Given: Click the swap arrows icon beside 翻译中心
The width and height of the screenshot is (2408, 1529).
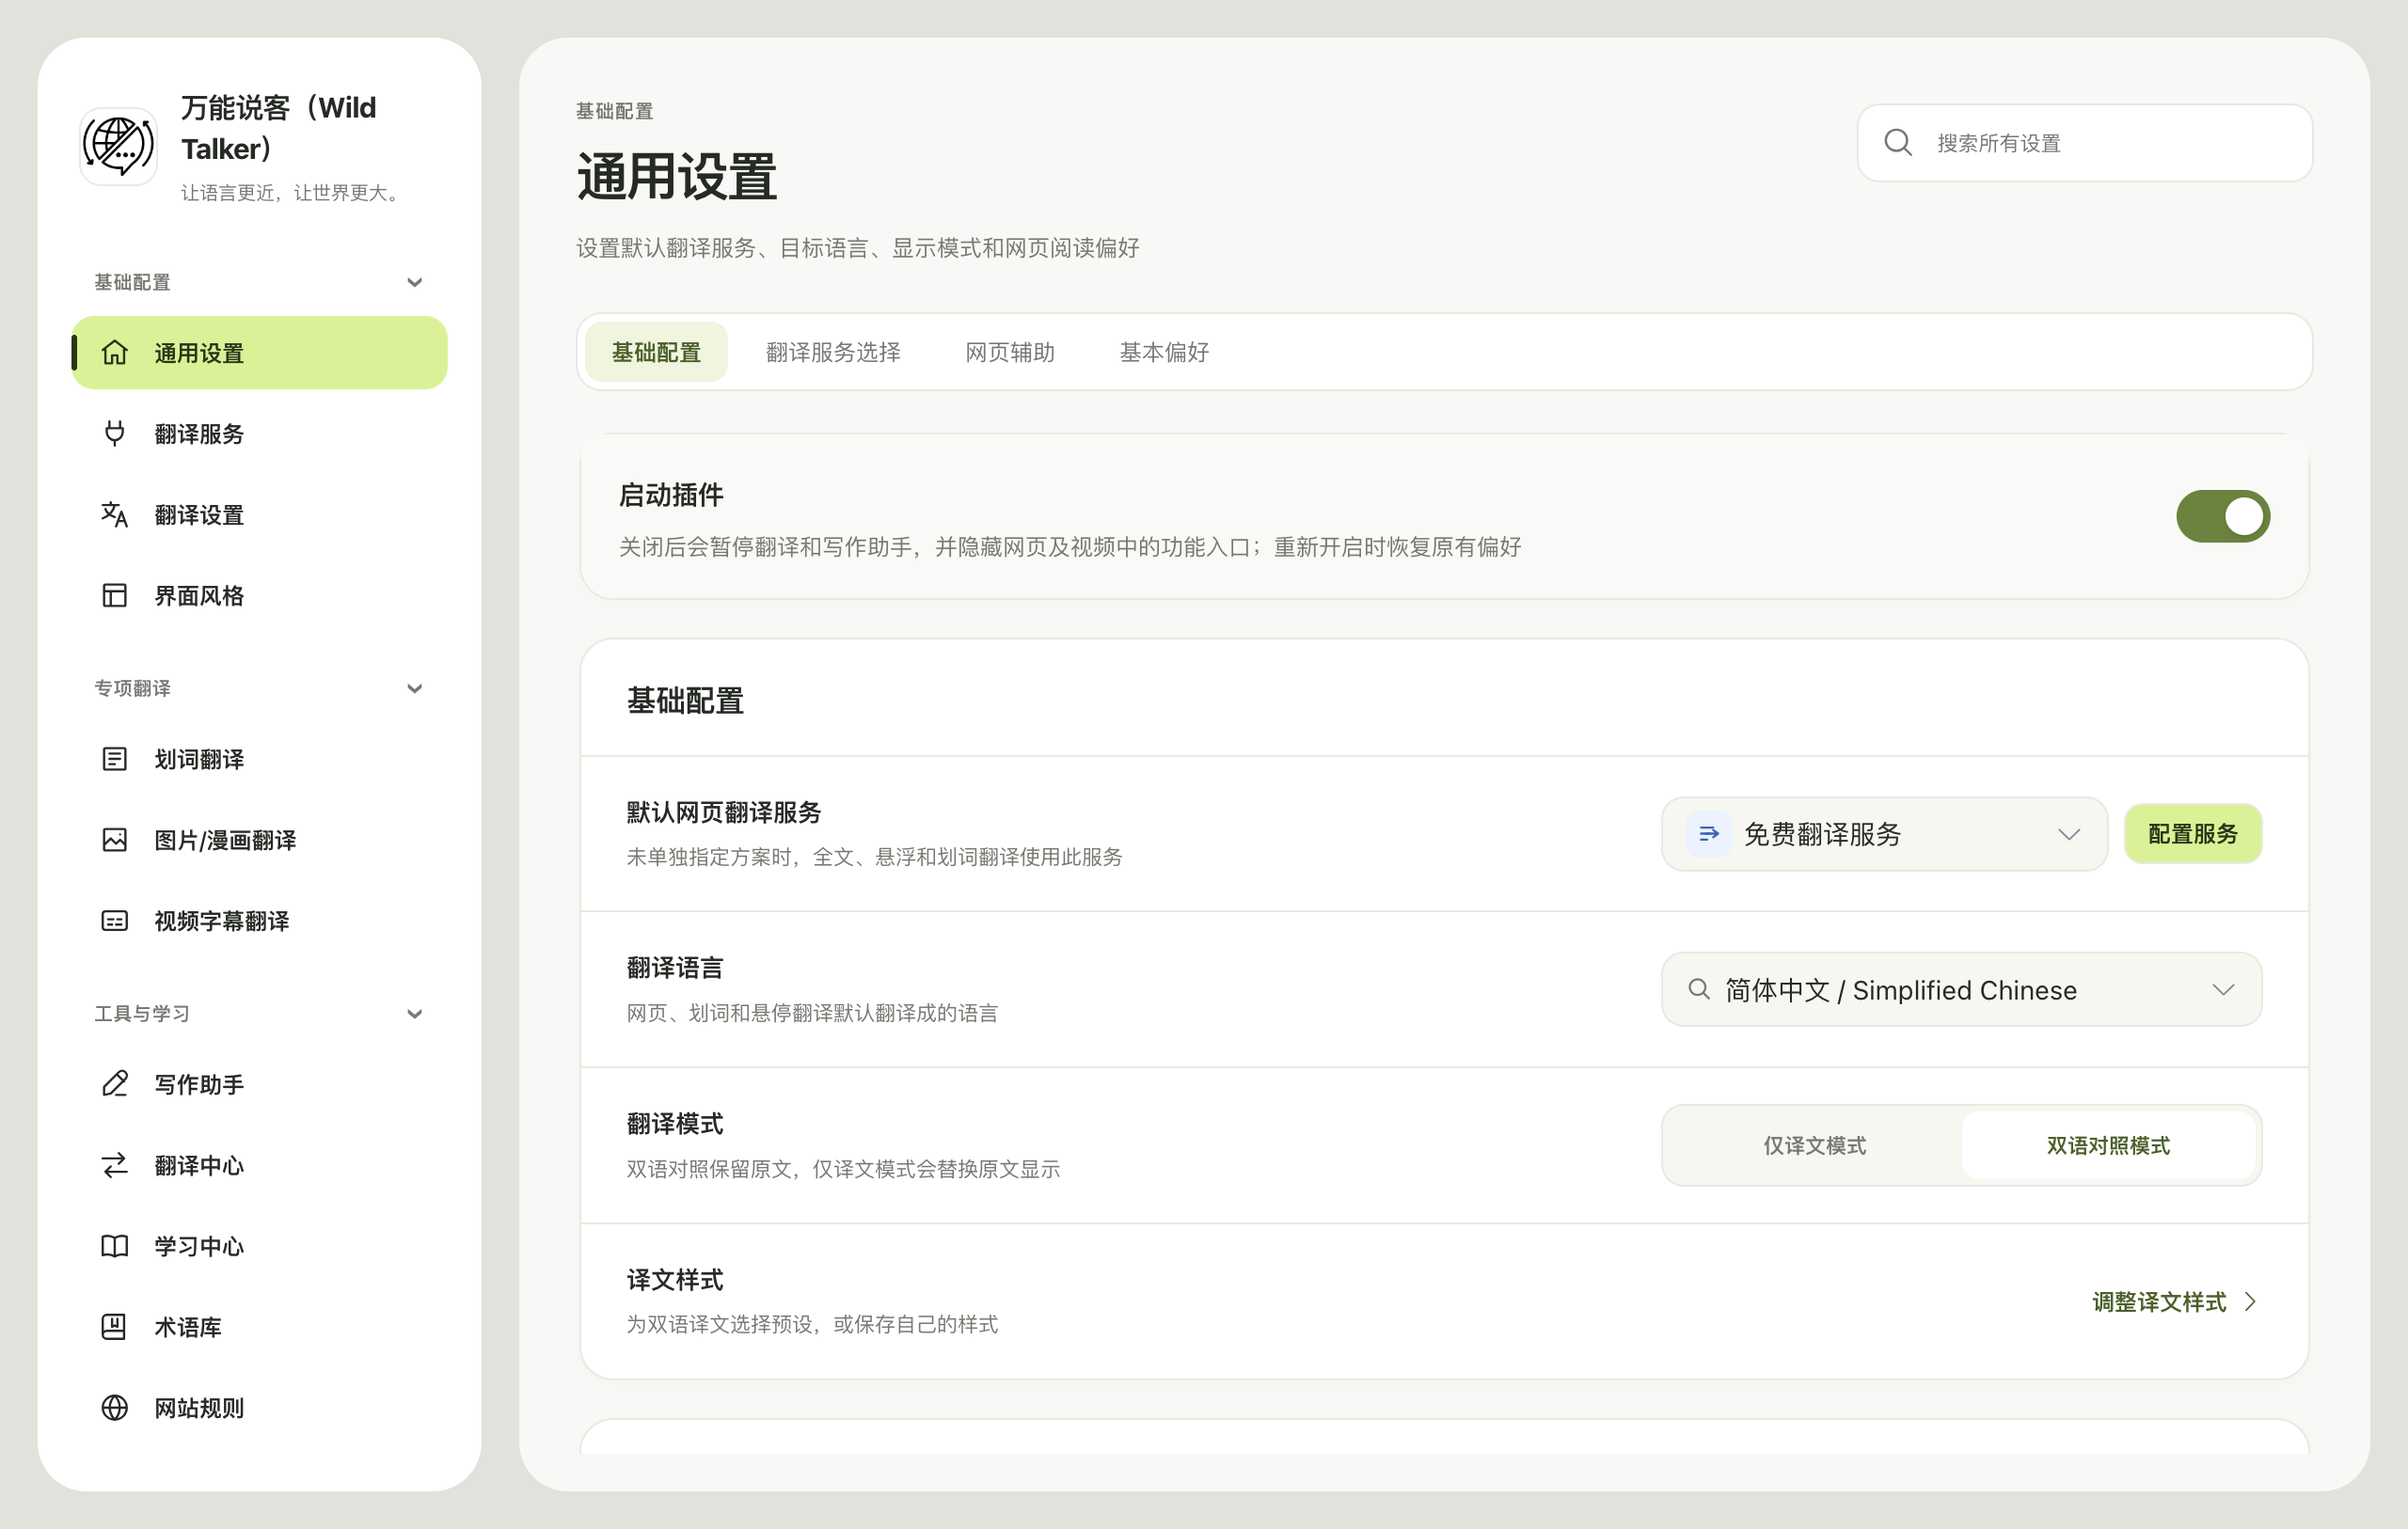Looking at the screenshot, I should tap(115, 1164).
